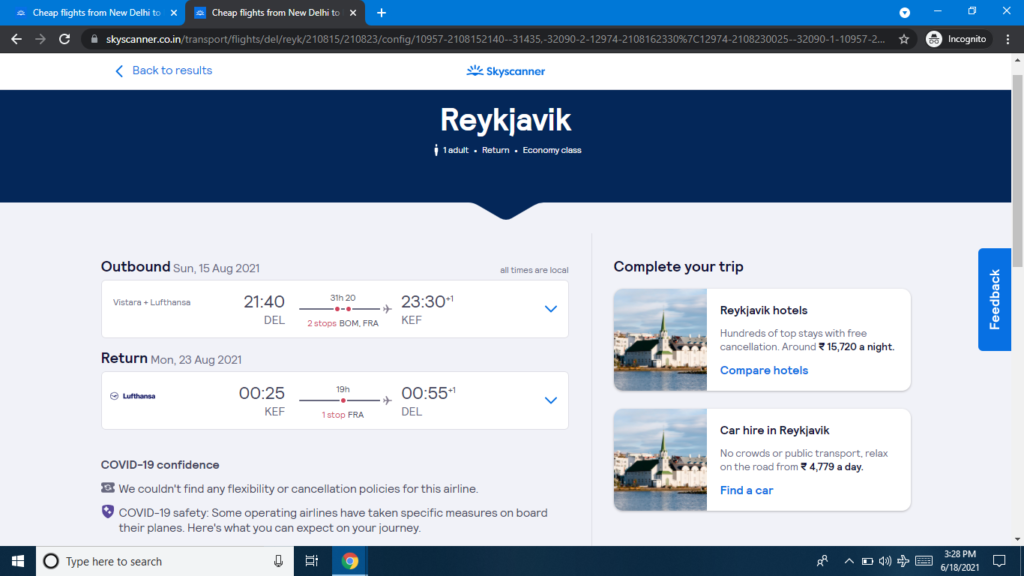The width and height of the screenshot is (1024, 576).
Task: Open the Reykjavik hotels thumbnail image
Action: (x=660, y=340)
